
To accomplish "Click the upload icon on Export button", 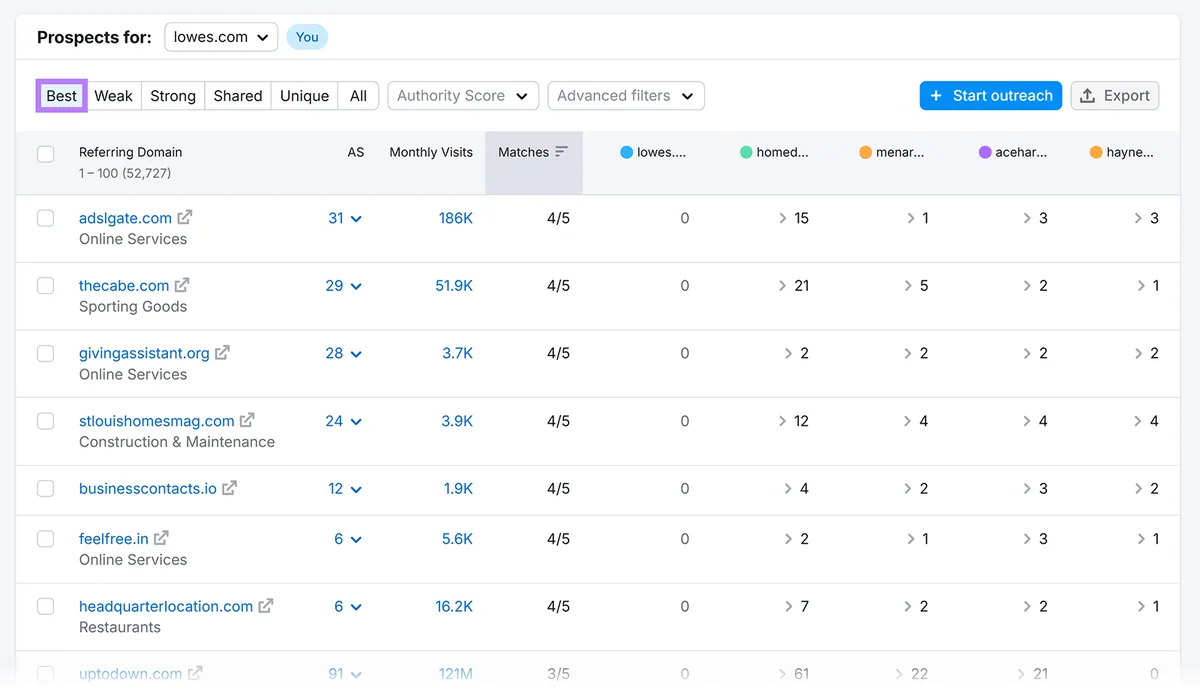I will [x=1088, y=96].
